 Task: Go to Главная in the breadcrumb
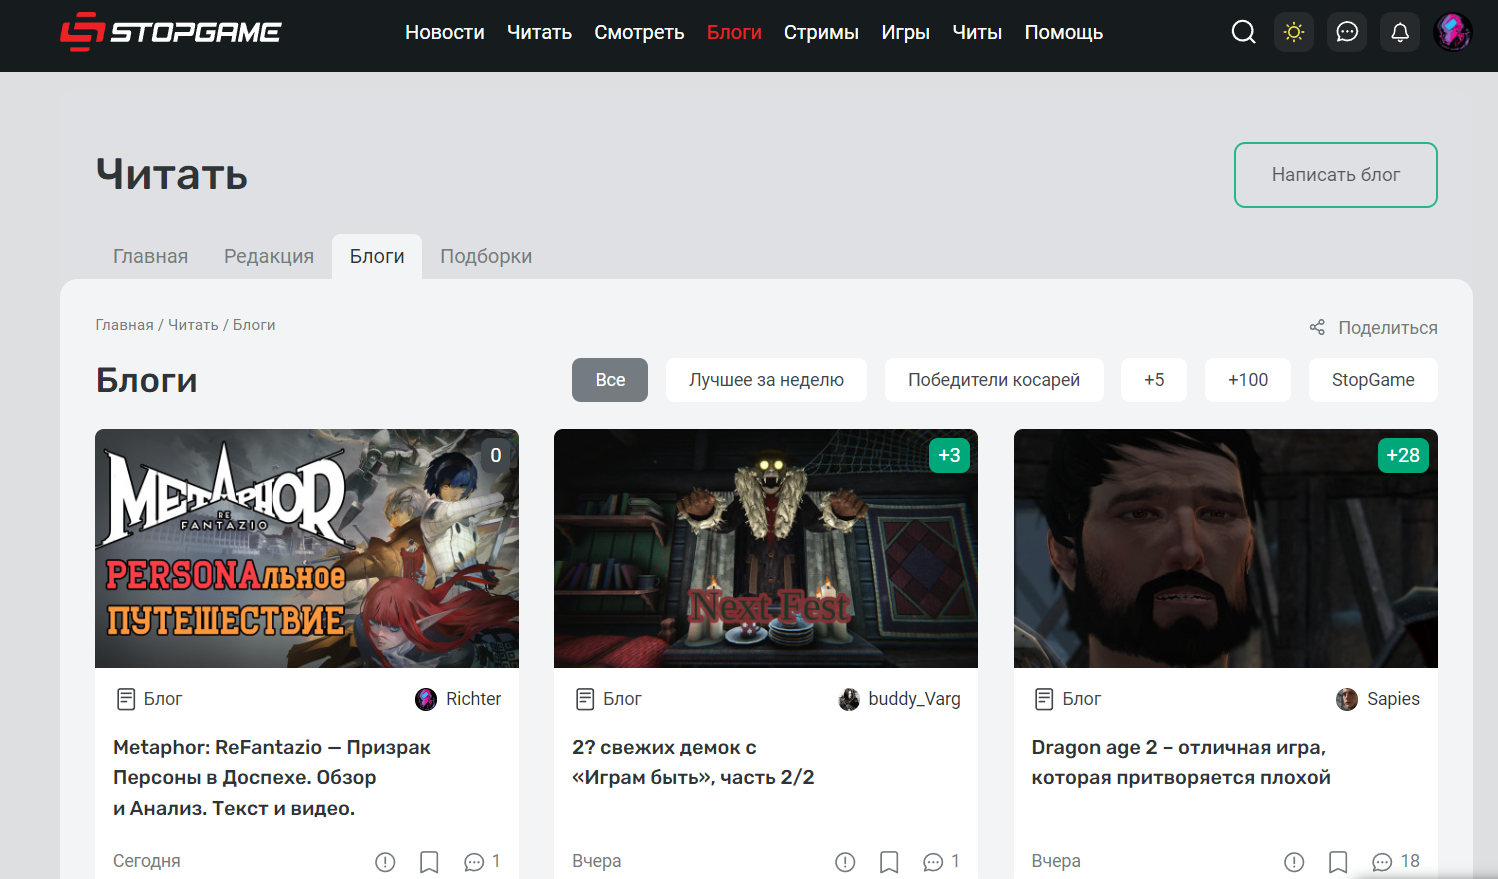124,325
